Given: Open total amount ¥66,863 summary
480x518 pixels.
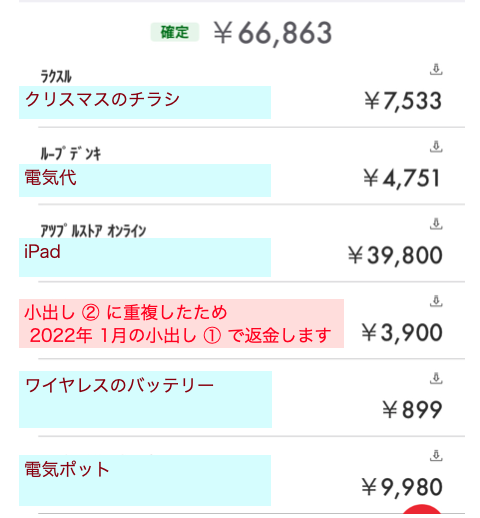Looking at the screenshot, I should pos(272,33).
